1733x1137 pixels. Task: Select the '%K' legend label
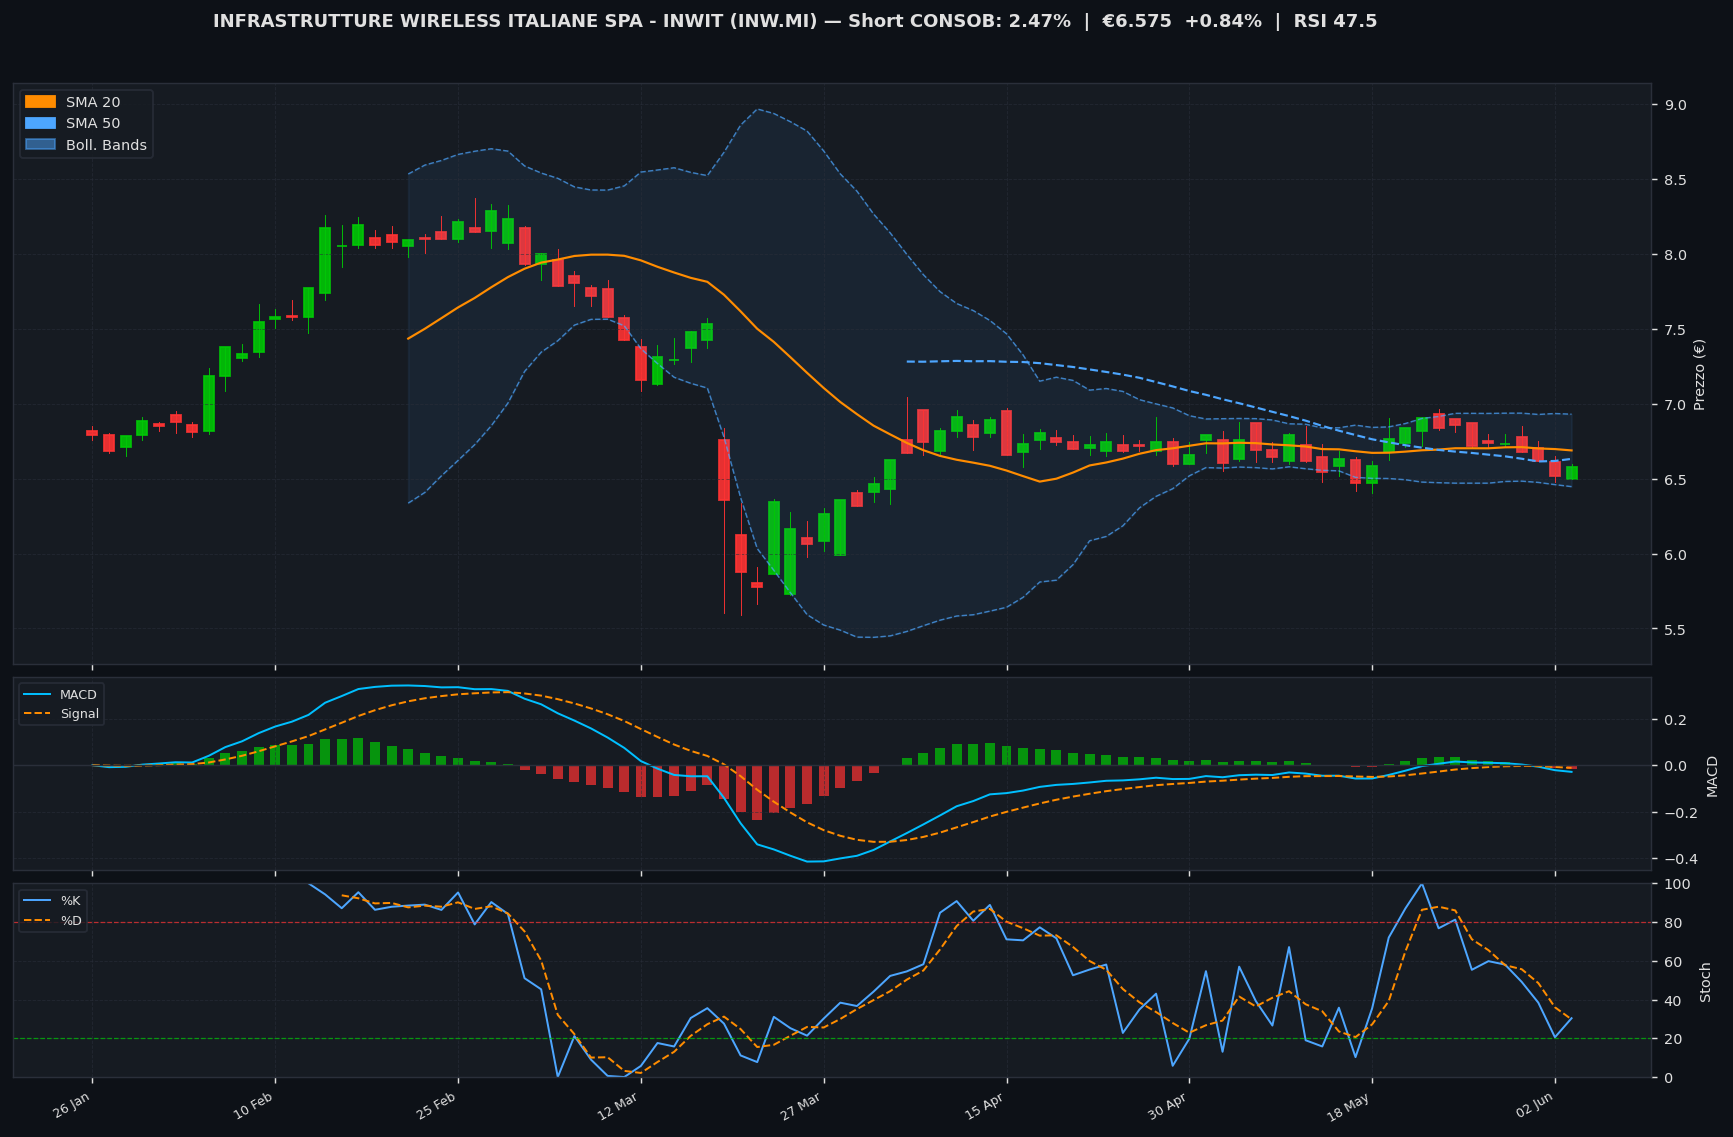pyautogui.click(x=71, y=901)
